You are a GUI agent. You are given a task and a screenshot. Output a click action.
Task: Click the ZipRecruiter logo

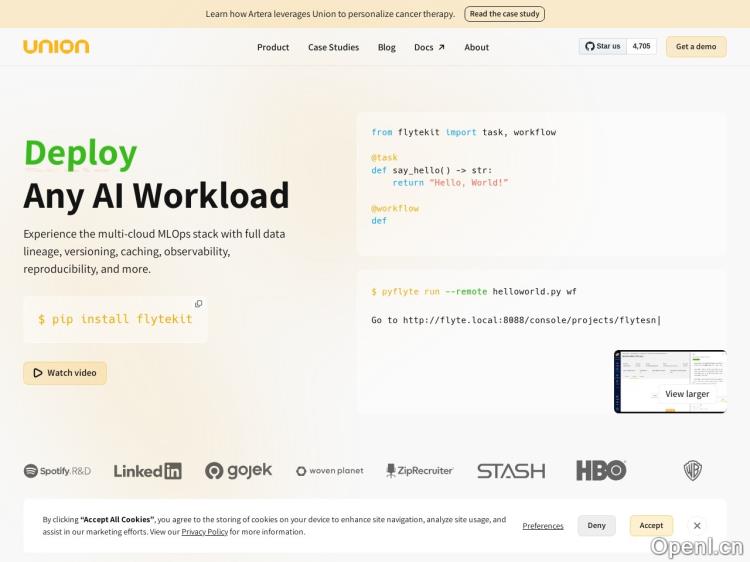point(419,471)
